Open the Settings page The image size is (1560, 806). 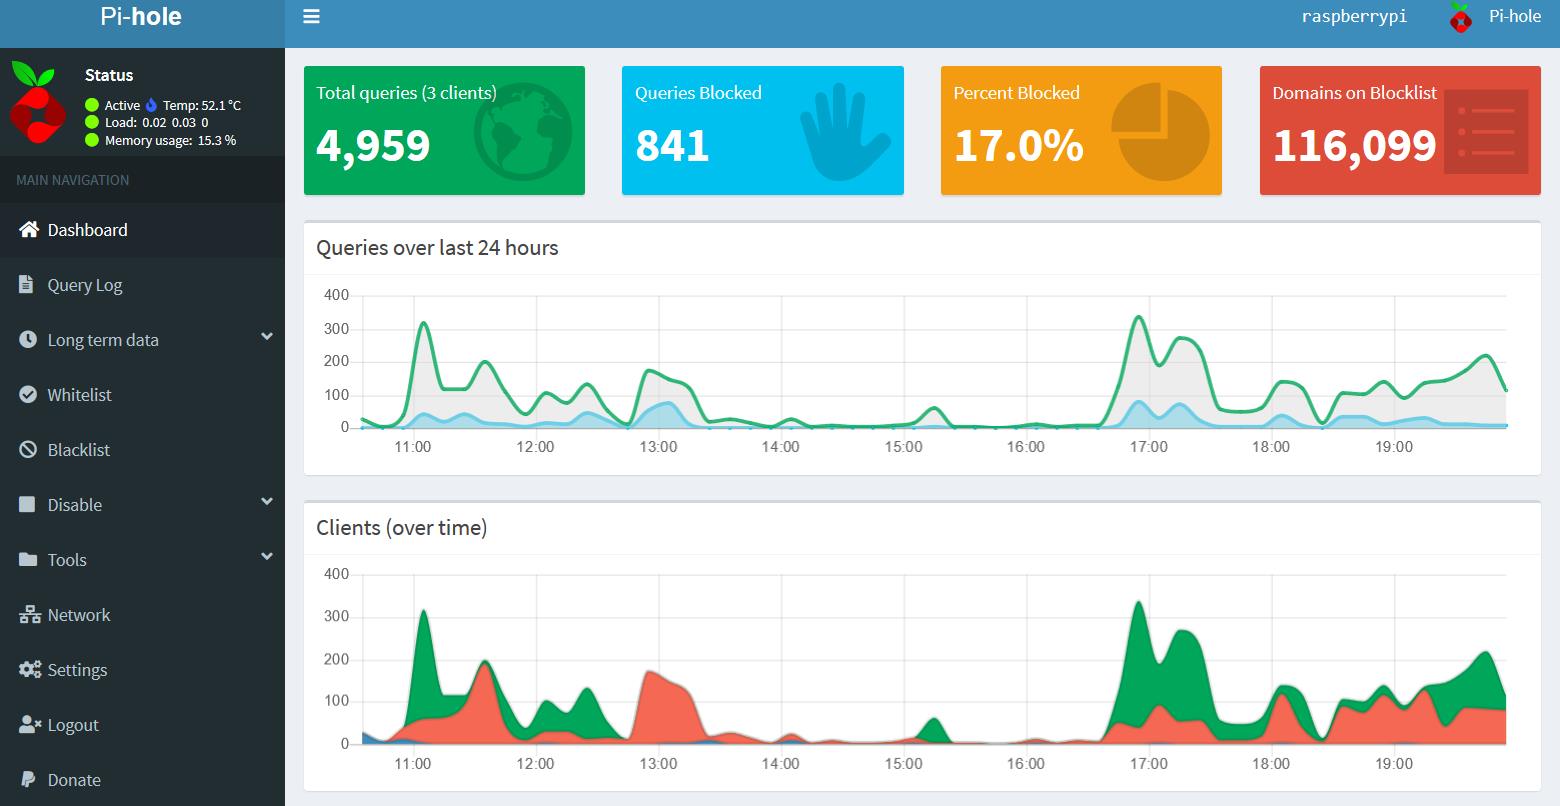[142, 670]
